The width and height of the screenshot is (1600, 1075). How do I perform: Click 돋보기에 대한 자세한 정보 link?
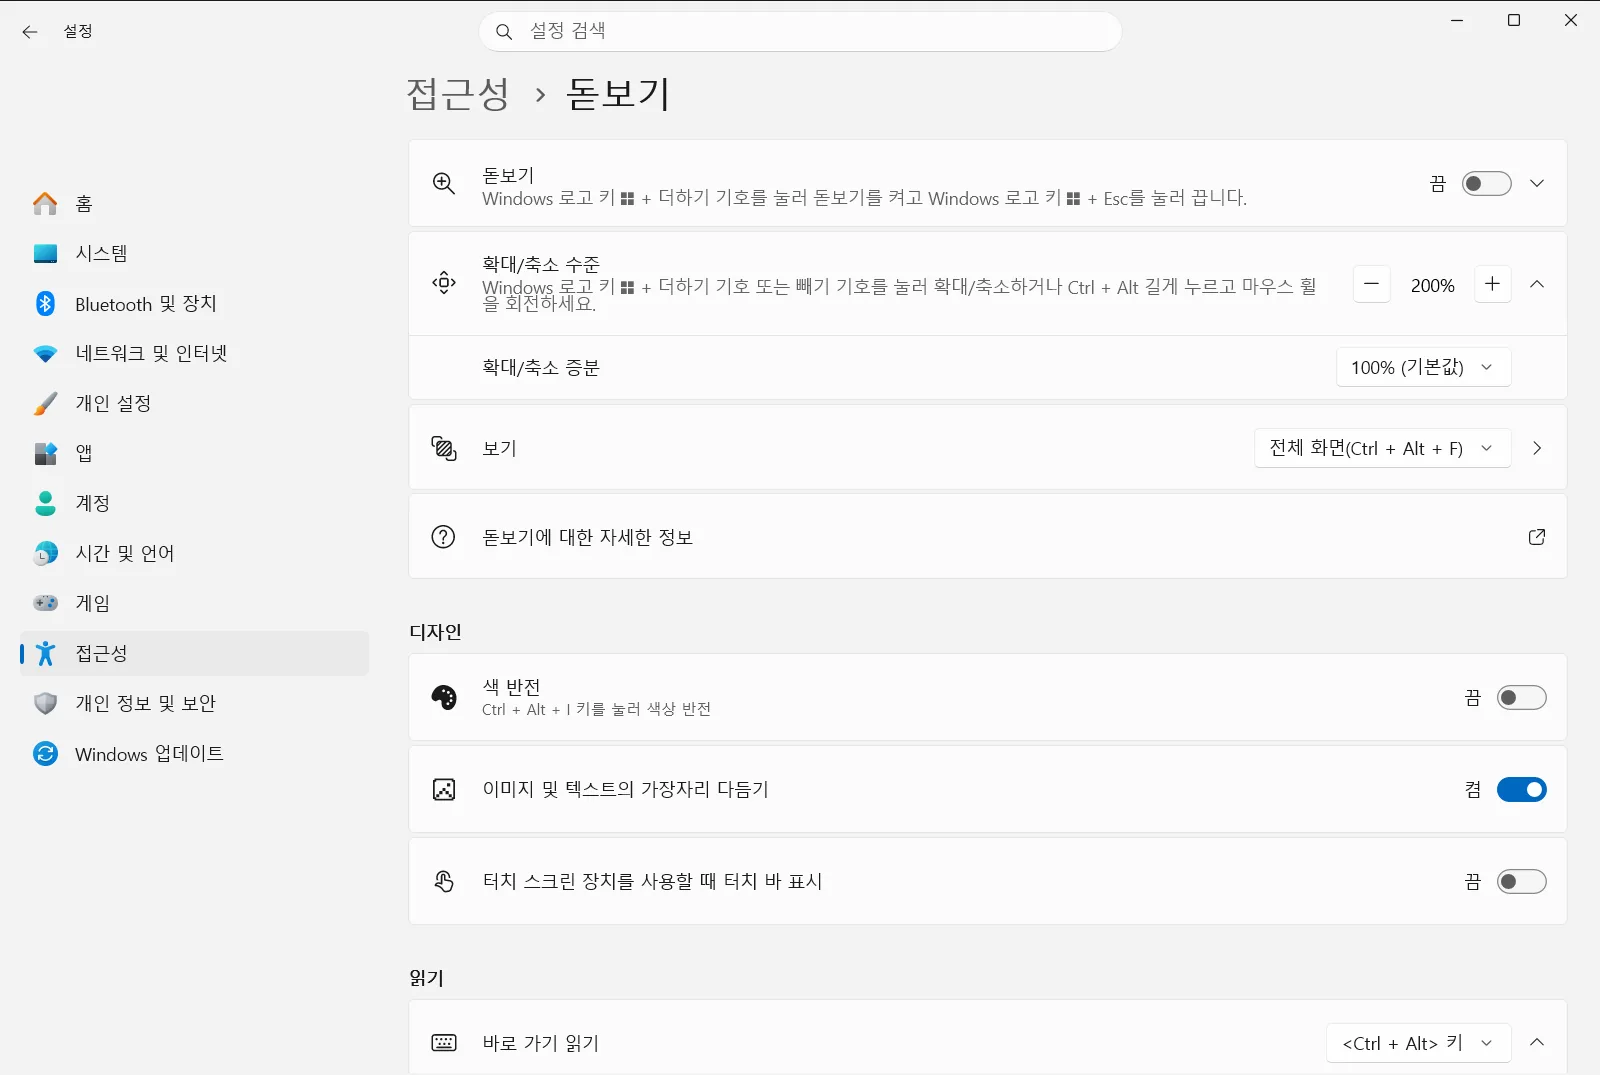pos(587,537)
